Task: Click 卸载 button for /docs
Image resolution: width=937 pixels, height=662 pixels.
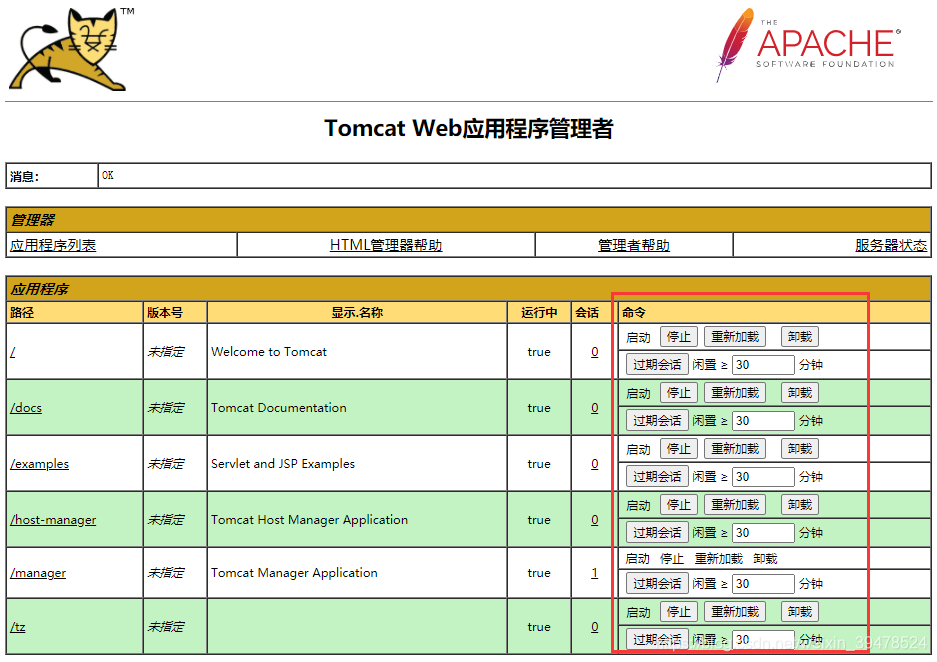Action: [800, 393]
